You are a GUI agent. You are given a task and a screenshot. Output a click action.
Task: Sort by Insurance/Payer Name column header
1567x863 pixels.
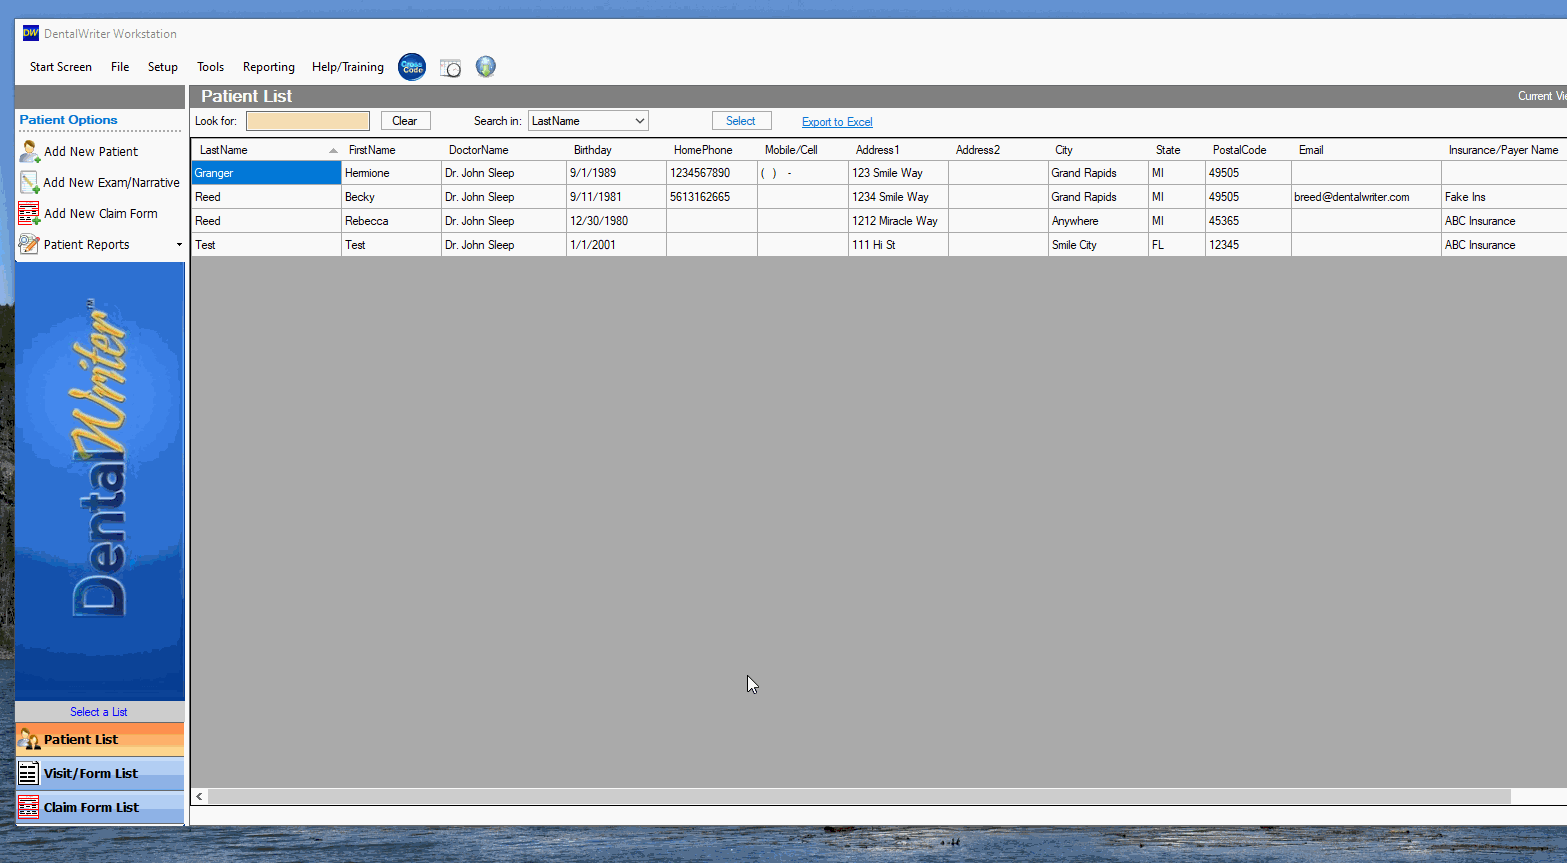pyautogui.click(x=1504, y=150)
